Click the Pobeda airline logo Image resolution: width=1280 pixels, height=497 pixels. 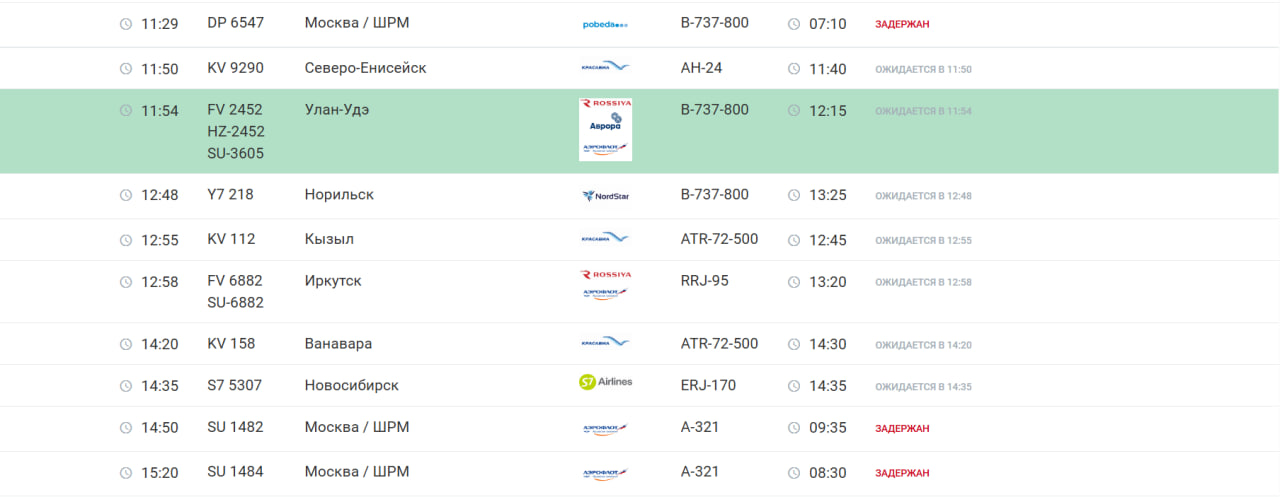click(x=605, y=24)
